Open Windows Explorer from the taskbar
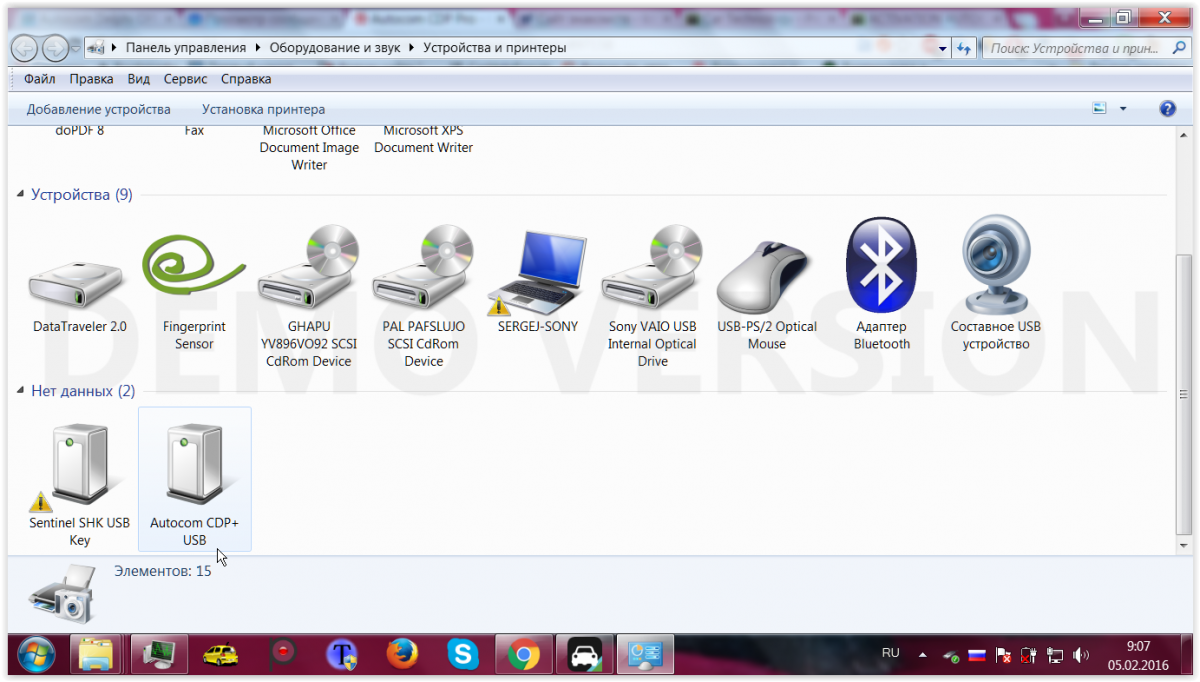Image resolution: width=1200 pixels, height=682 pixels. coord(97,656)
